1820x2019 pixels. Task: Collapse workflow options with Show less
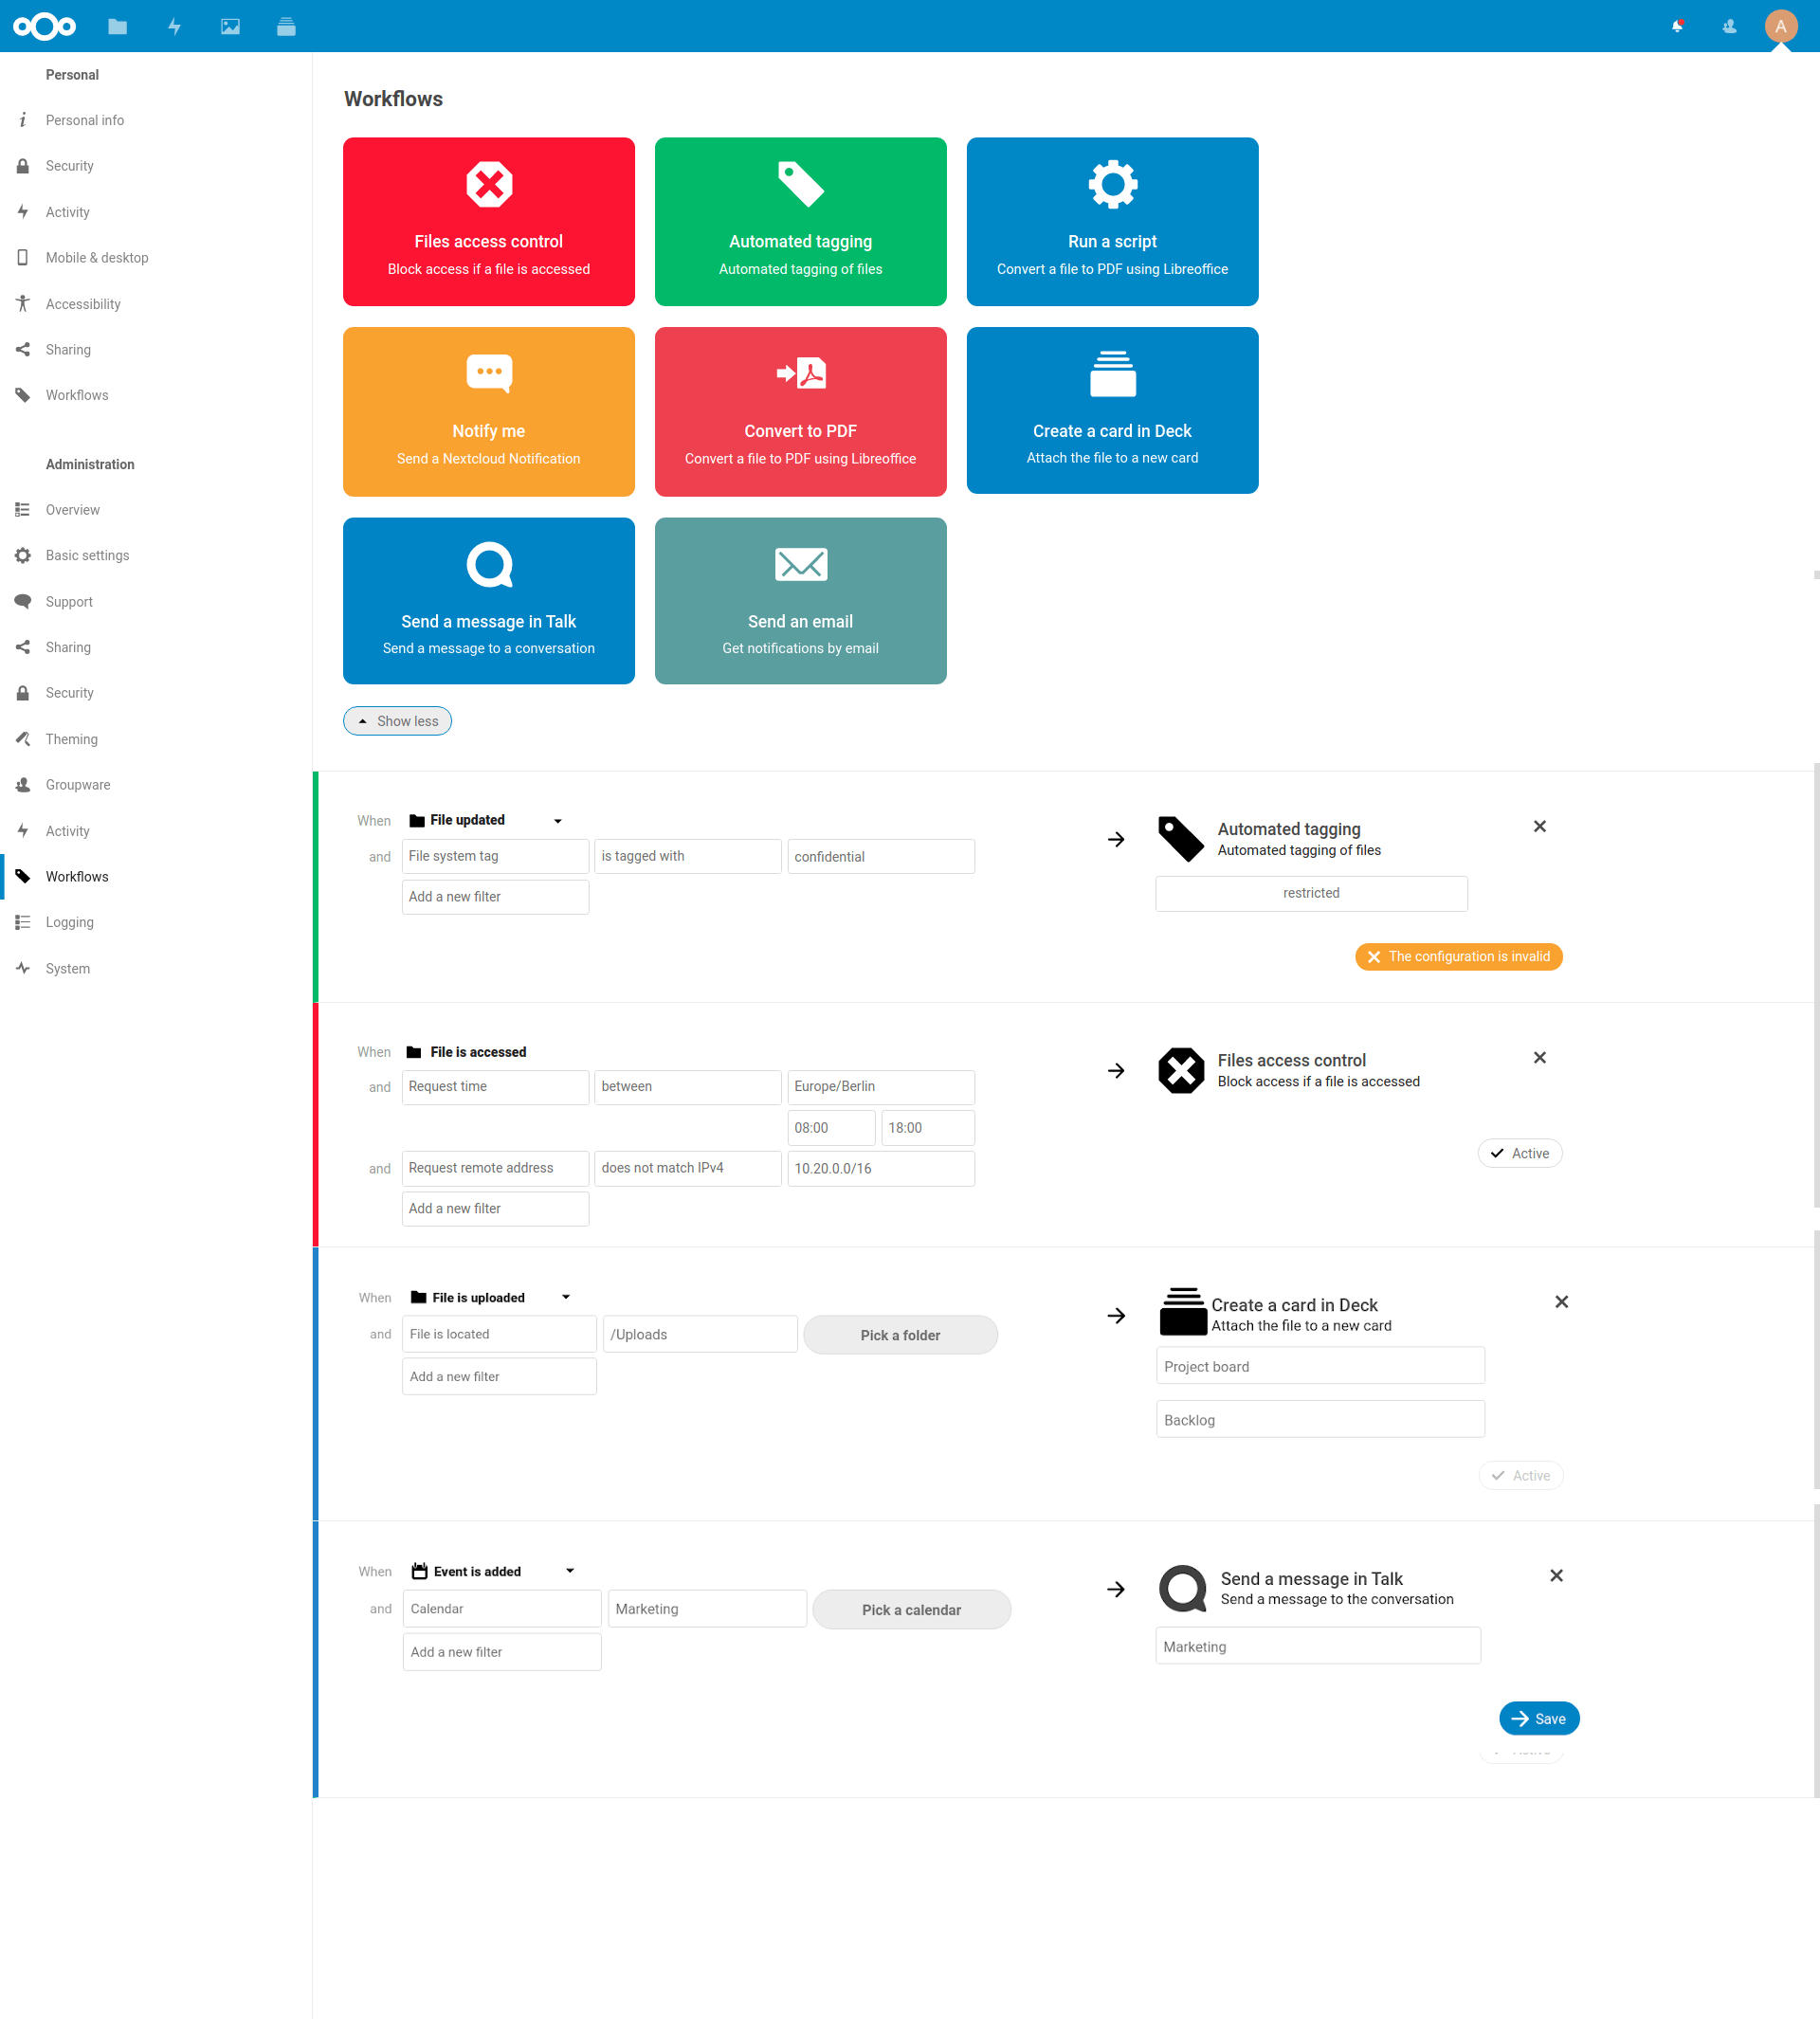(397, 720)
